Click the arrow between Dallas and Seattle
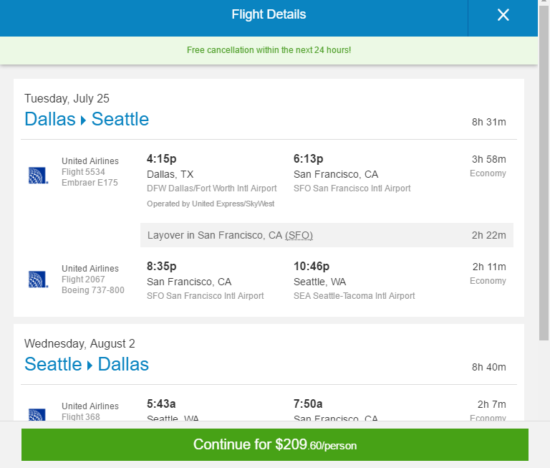Viewport: 550px width, 468px height. point(83,120)
